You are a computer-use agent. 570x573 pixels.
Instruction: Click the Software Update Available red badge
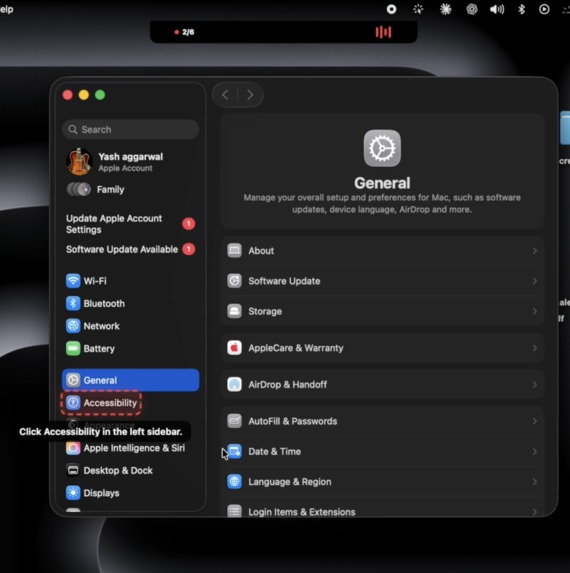coord(189,249)
